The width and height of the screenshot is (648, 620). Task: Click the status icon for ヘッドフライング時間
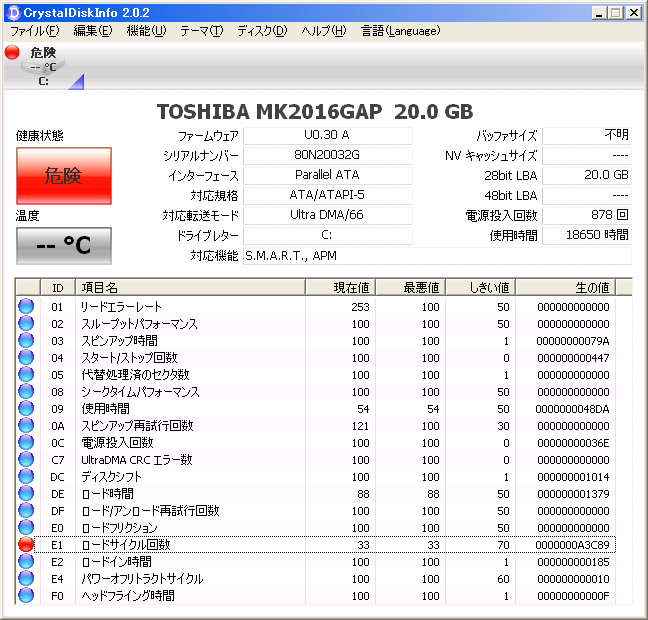26,595
